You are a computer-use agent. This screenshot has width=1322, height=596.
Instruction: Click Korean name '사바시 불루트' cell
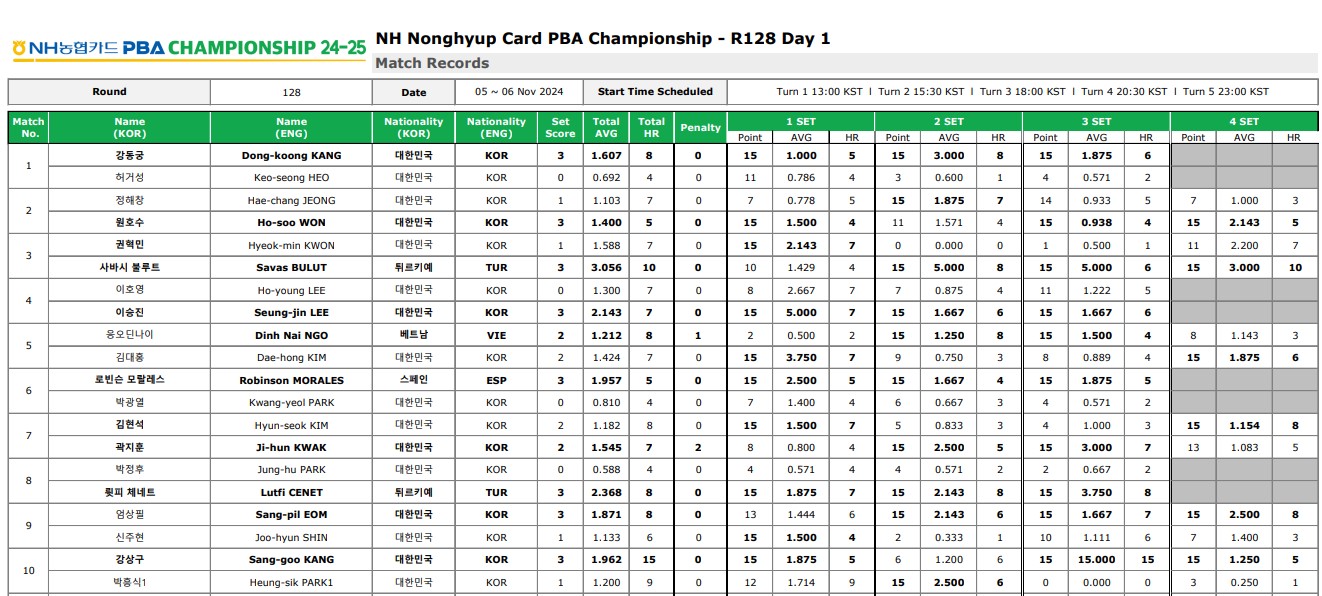129,268
